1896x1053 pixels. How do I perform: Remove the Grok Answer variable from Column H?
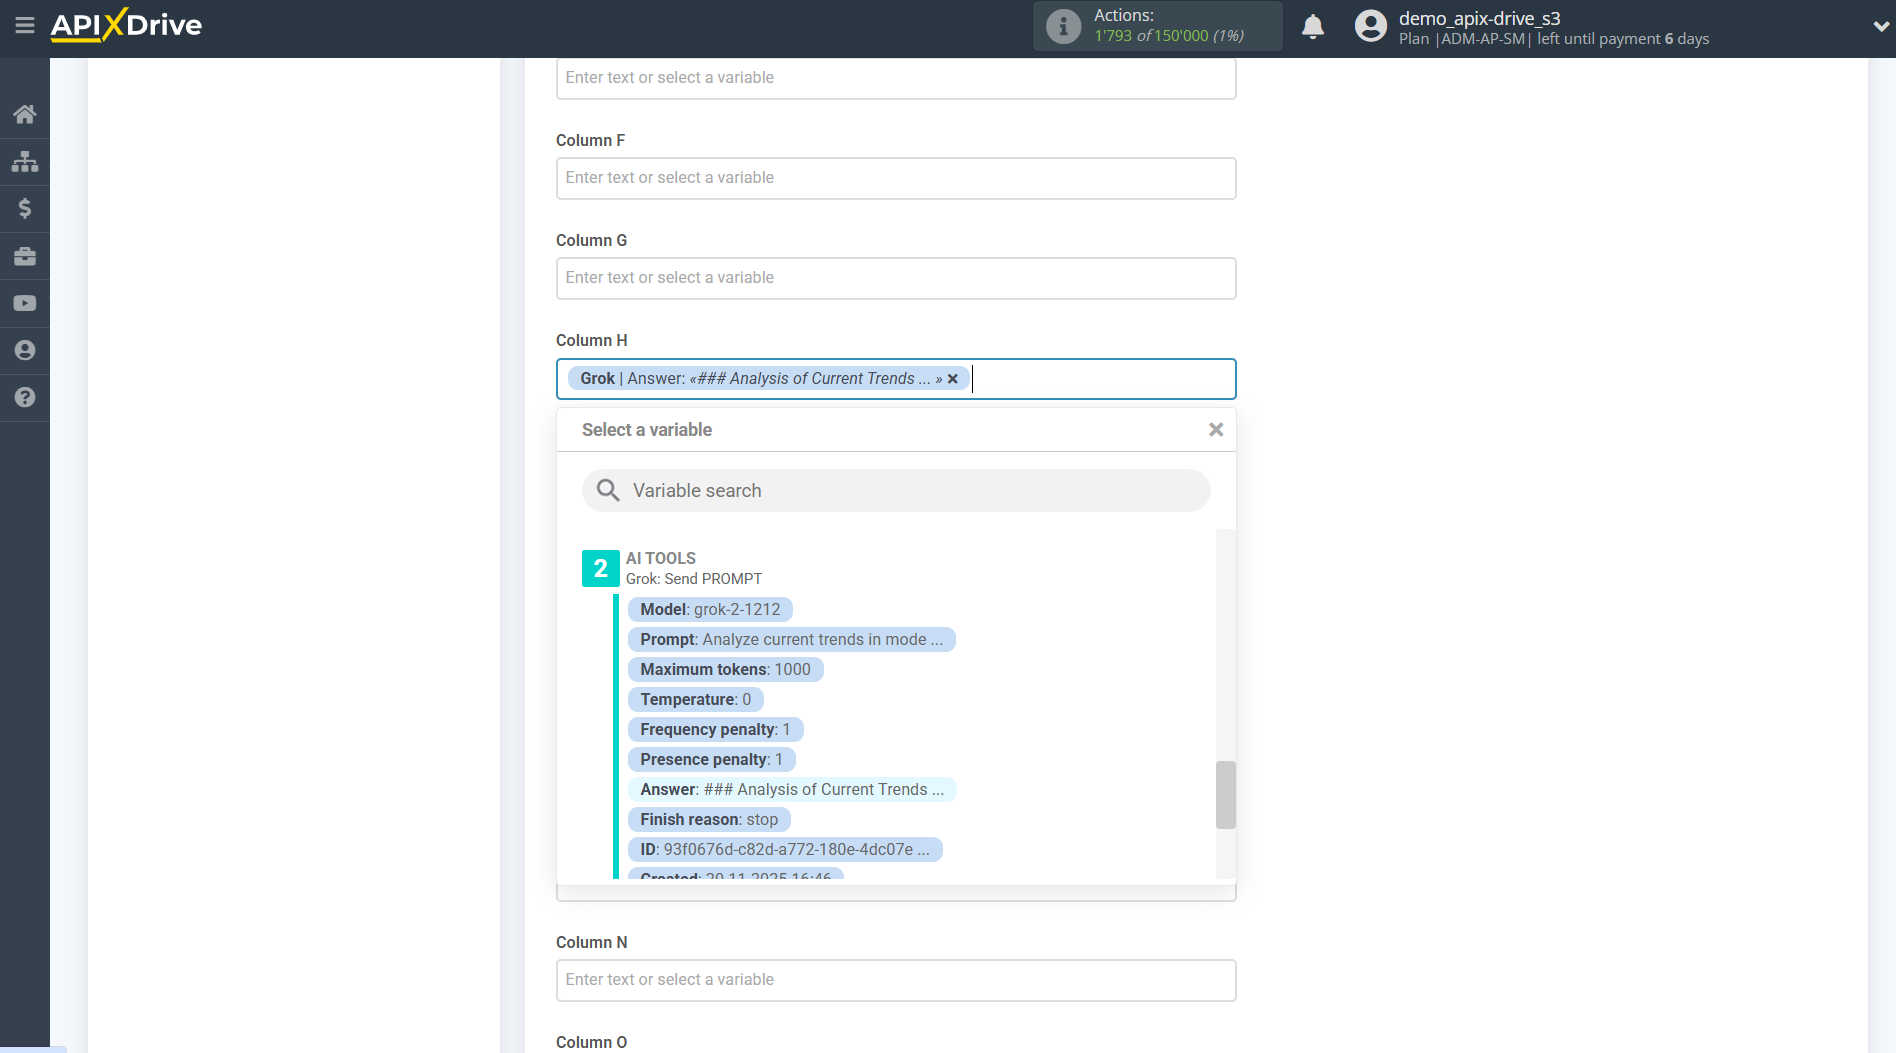(x=952, y=378)
